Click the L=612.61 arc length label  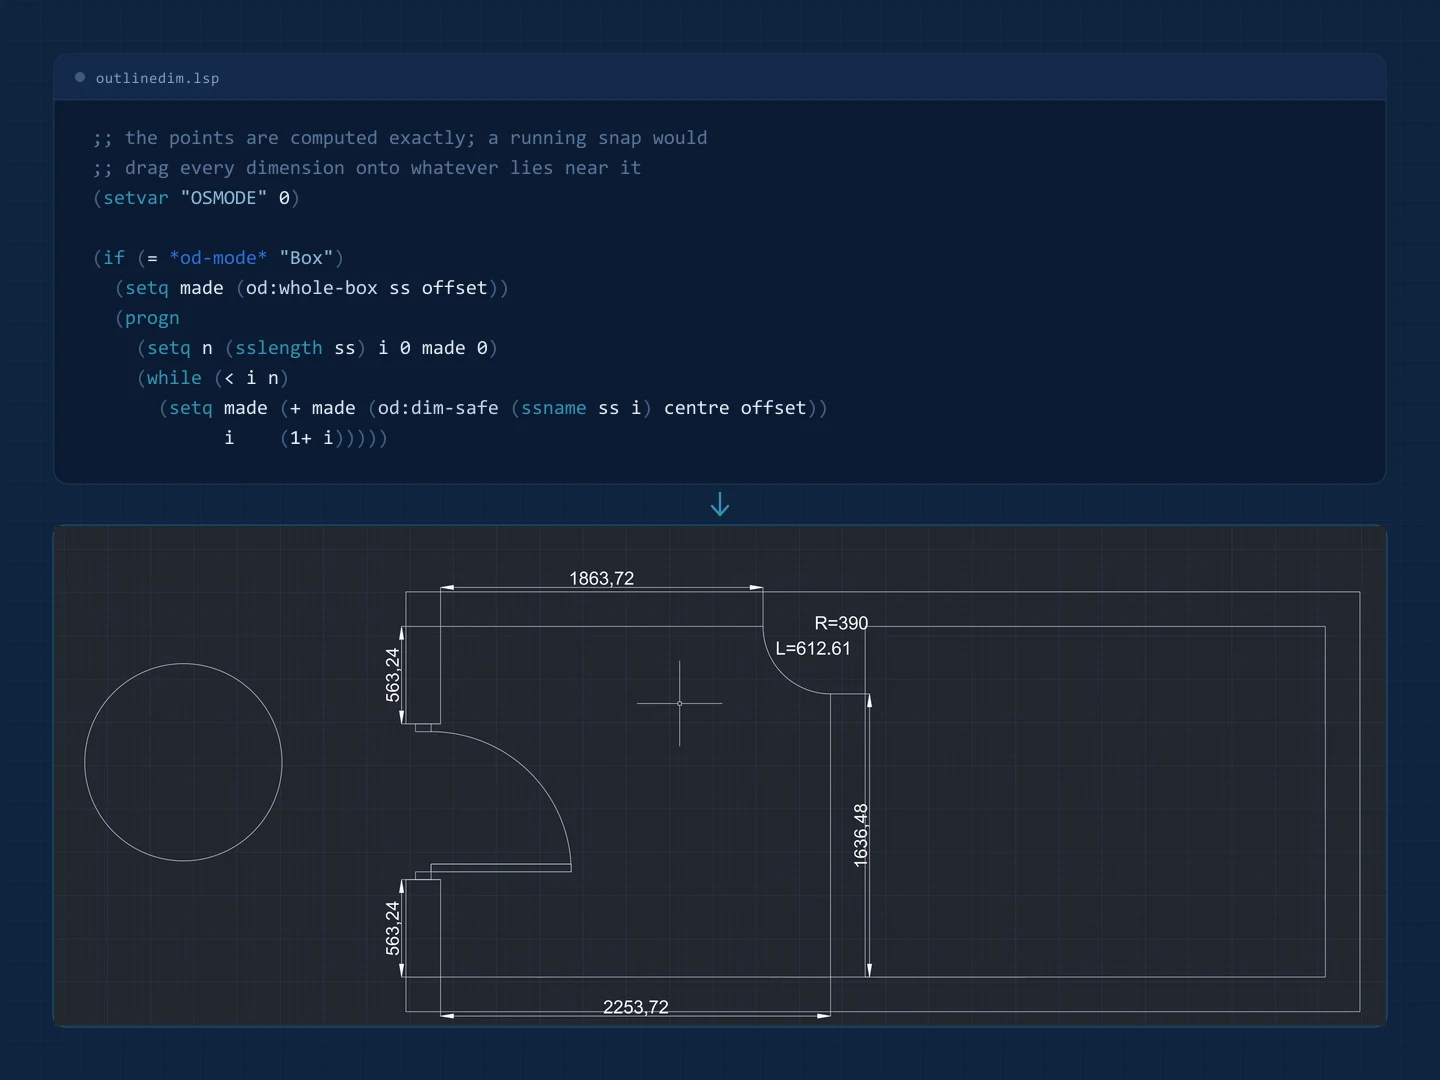813,648
